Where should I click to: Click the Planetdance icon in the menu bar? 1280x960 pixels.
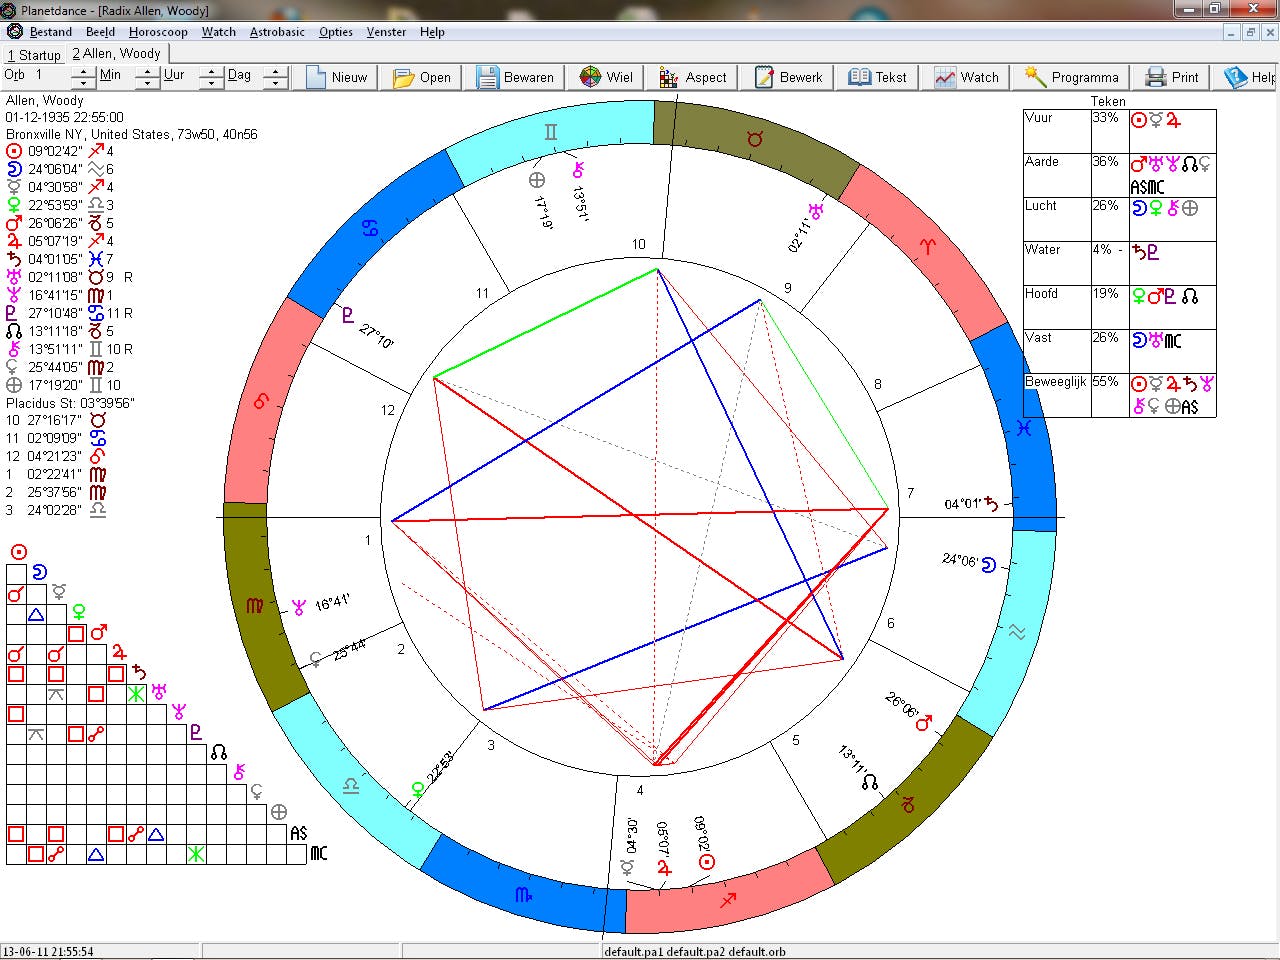pos(15,32)
